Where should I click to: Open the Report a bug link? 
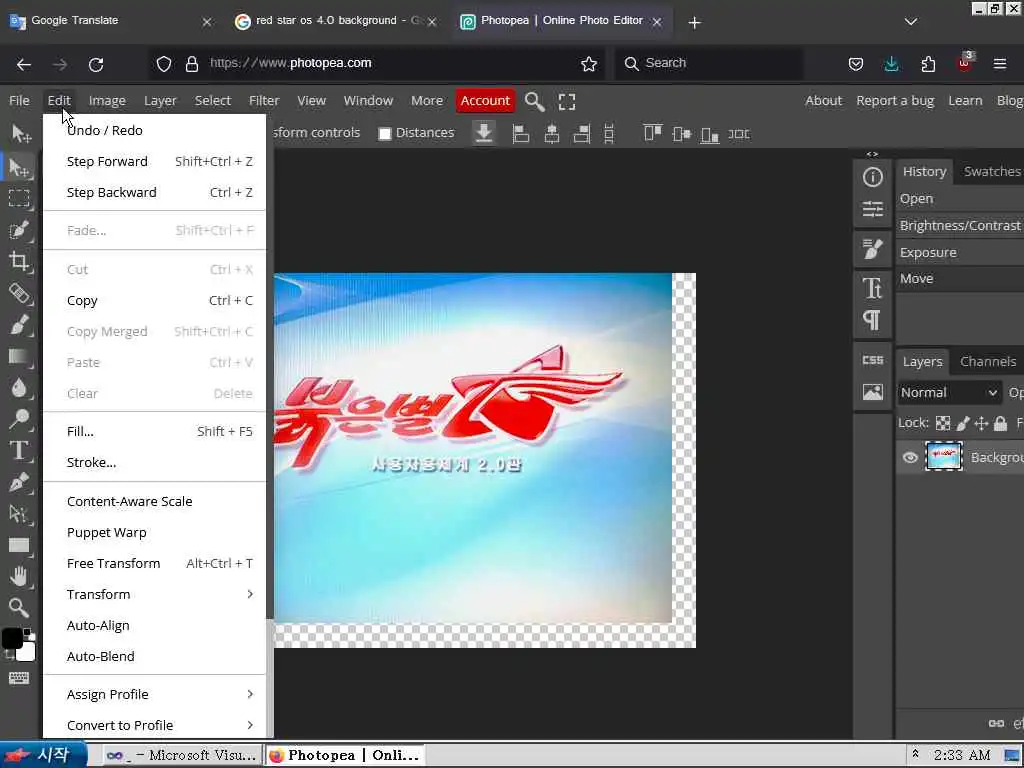coord(895,101)
